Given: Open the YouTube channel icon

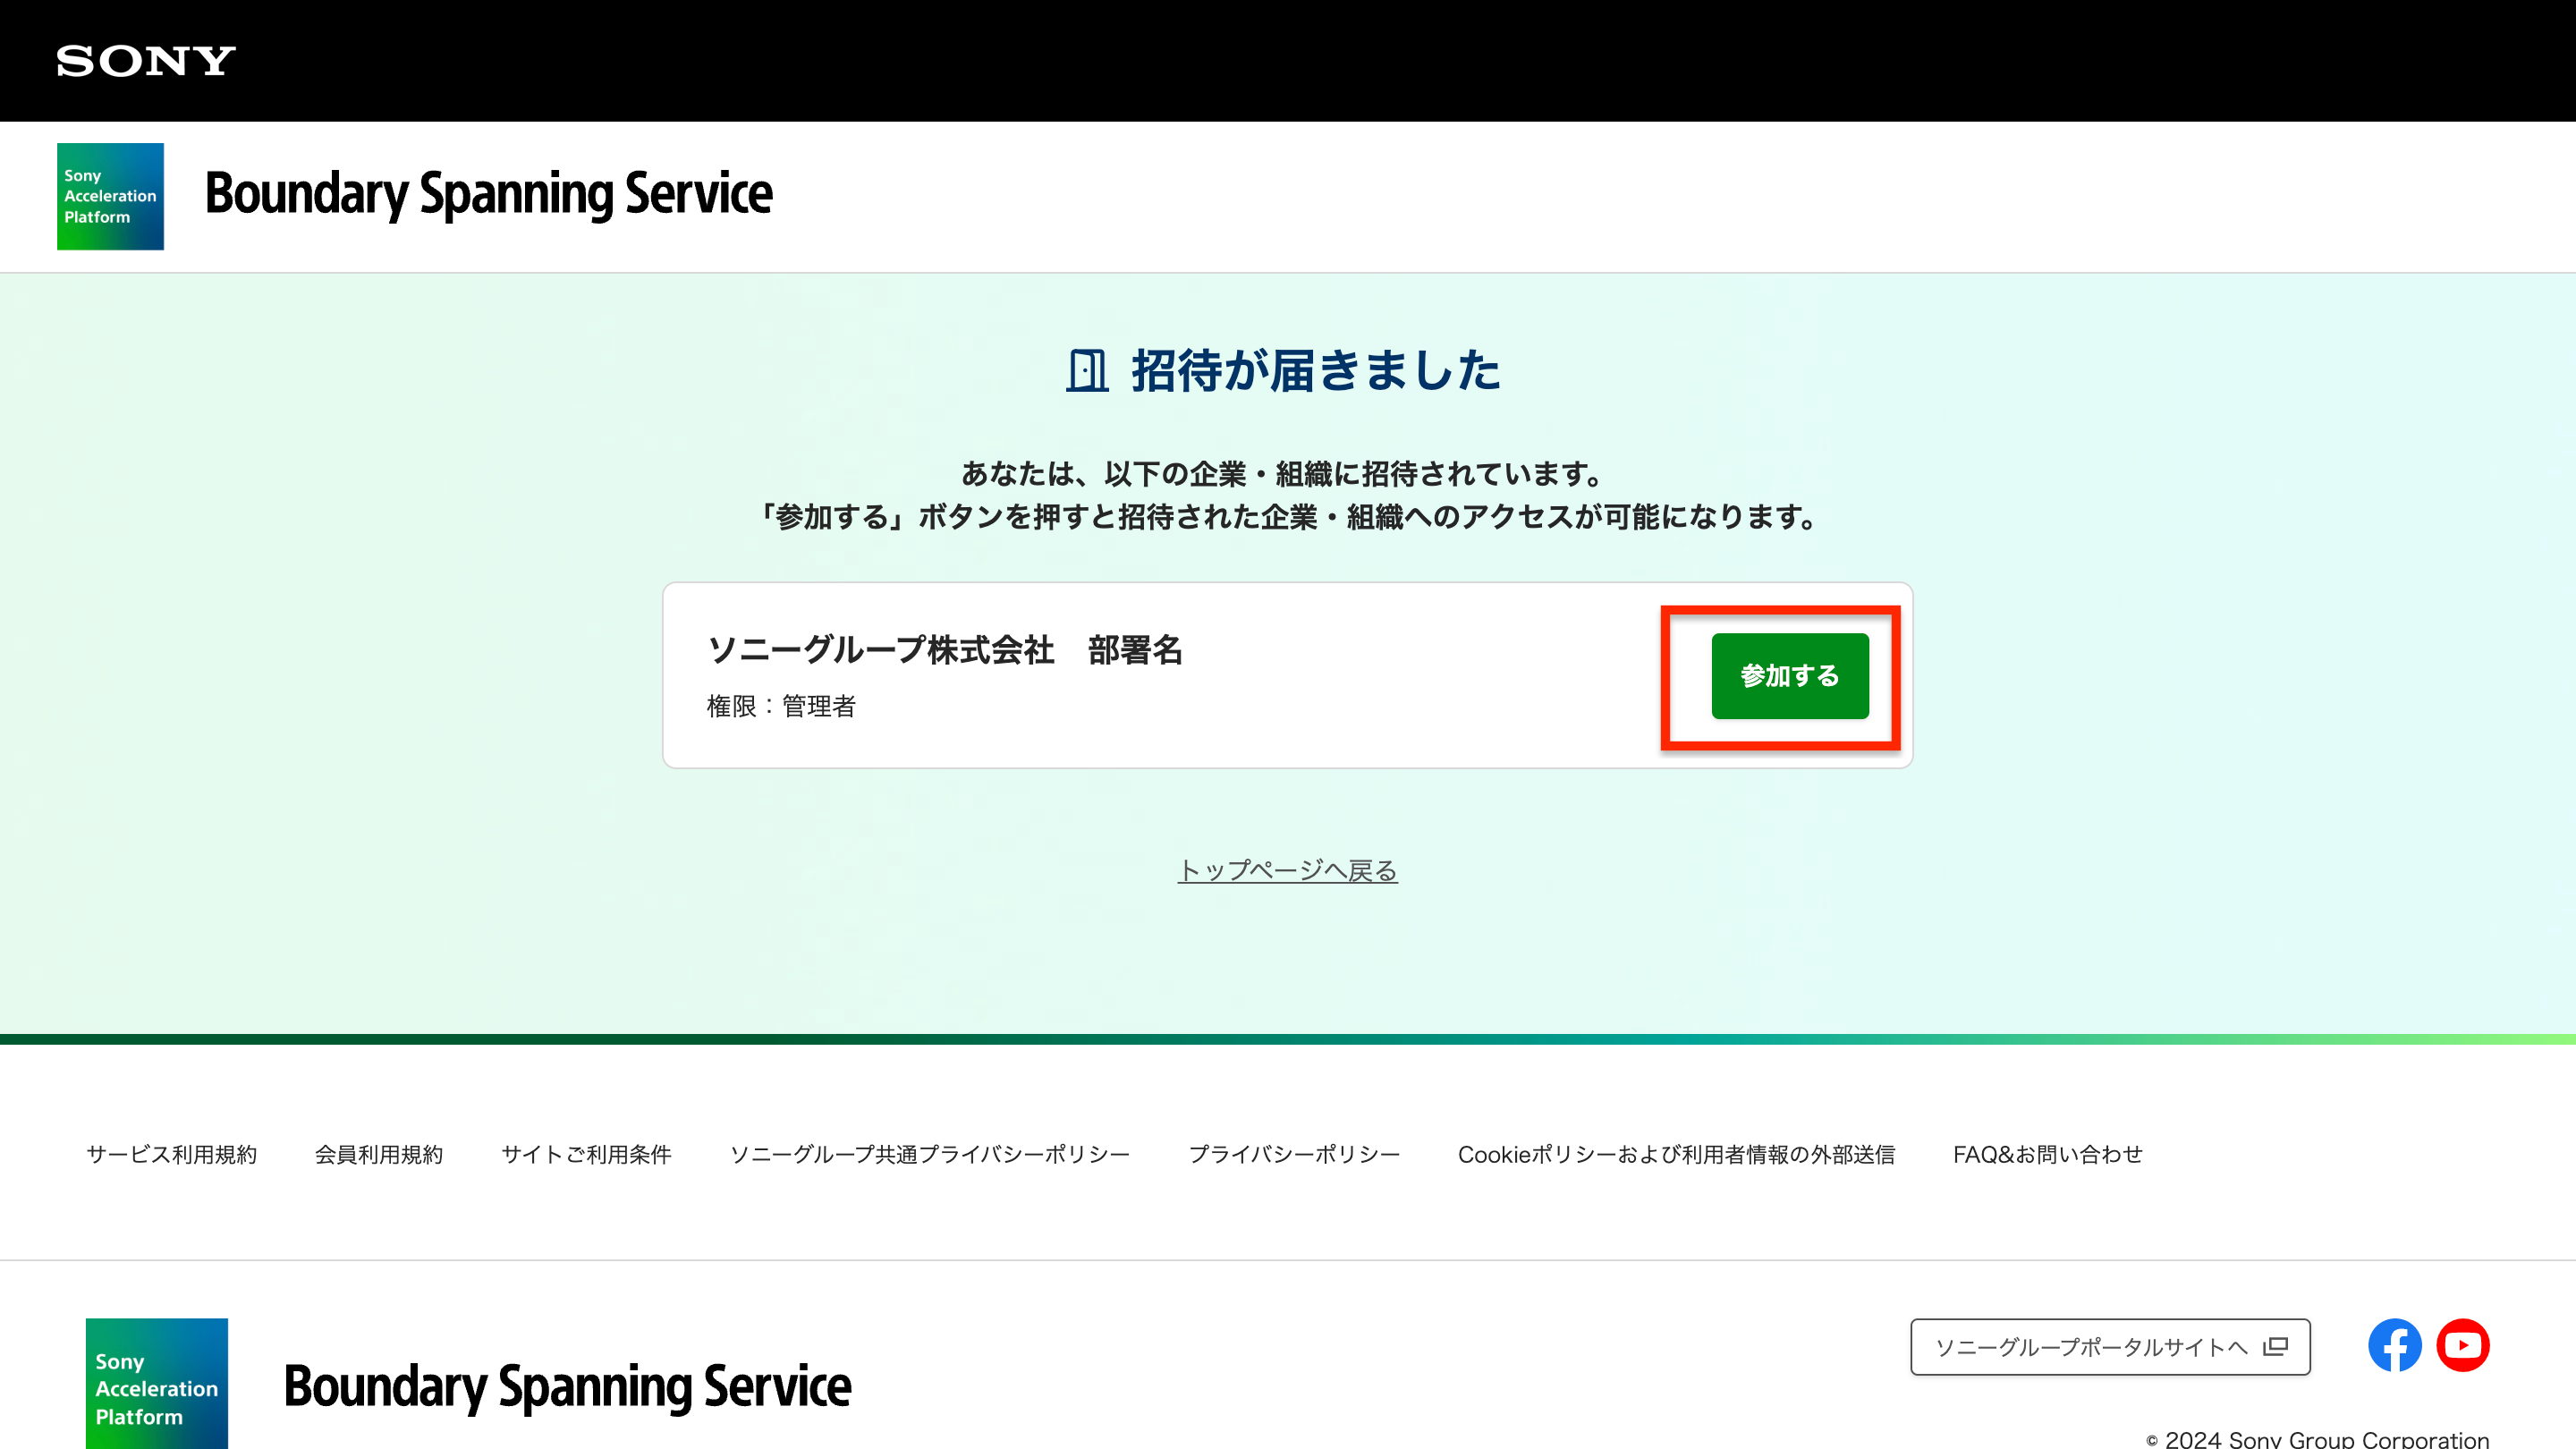Looking at the screenshot, I should (2463, 1345).
